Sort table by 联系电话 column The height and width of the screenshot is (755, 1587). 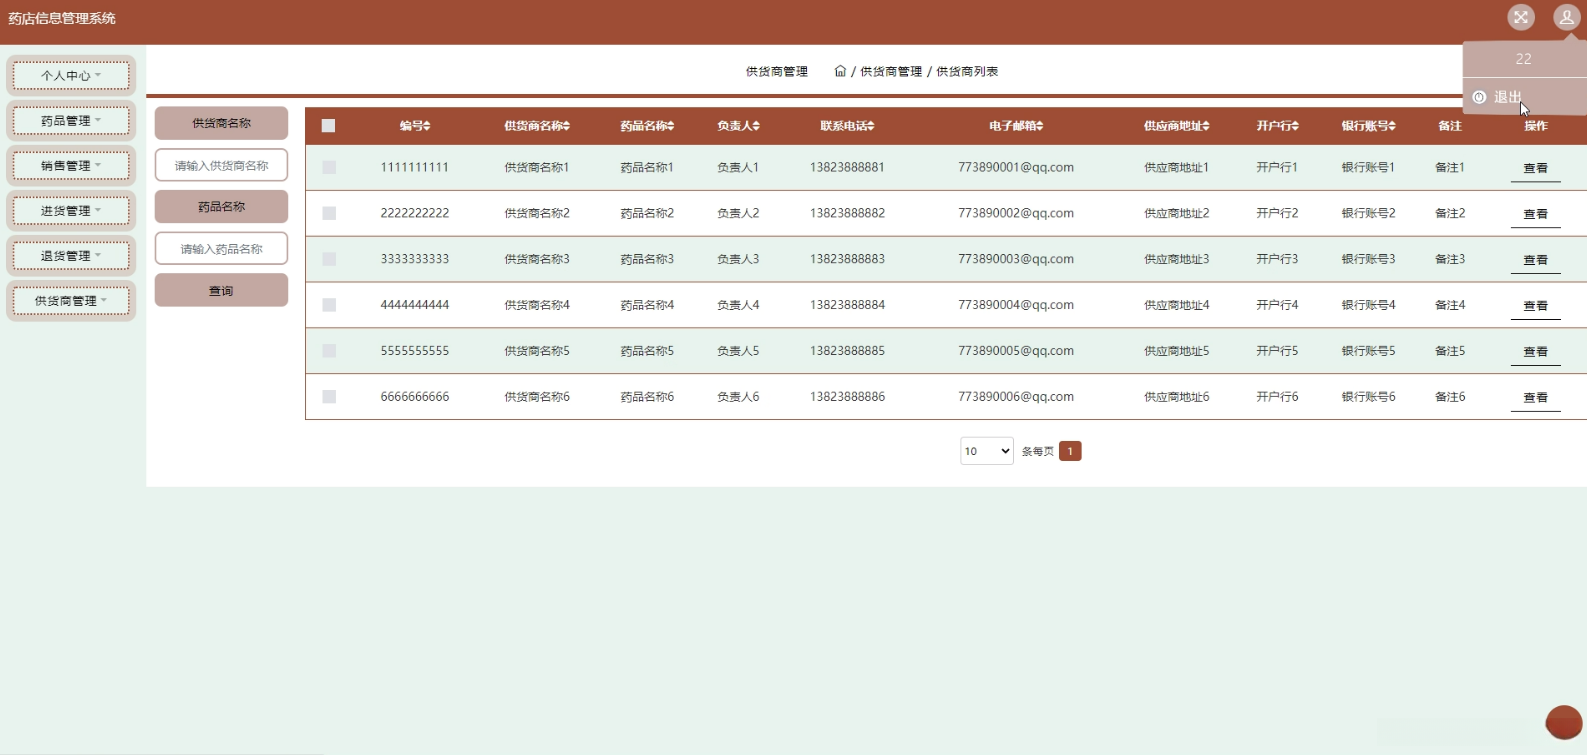click(x=847, y=126)
